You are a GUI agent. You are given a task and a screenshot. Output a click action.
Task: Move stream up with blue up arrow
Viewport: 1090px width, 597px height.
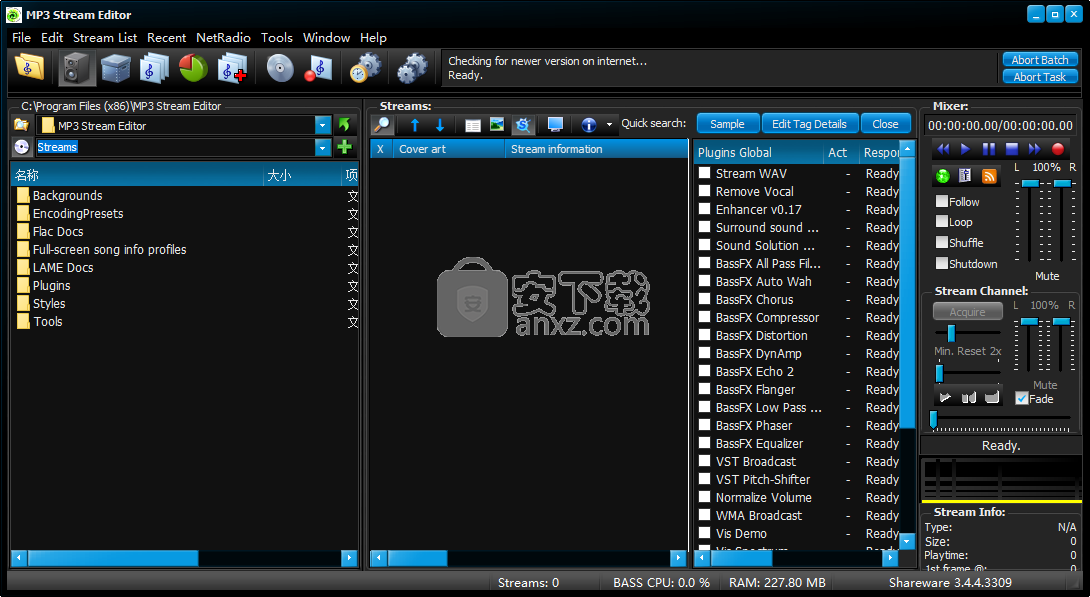click(415, 125)
